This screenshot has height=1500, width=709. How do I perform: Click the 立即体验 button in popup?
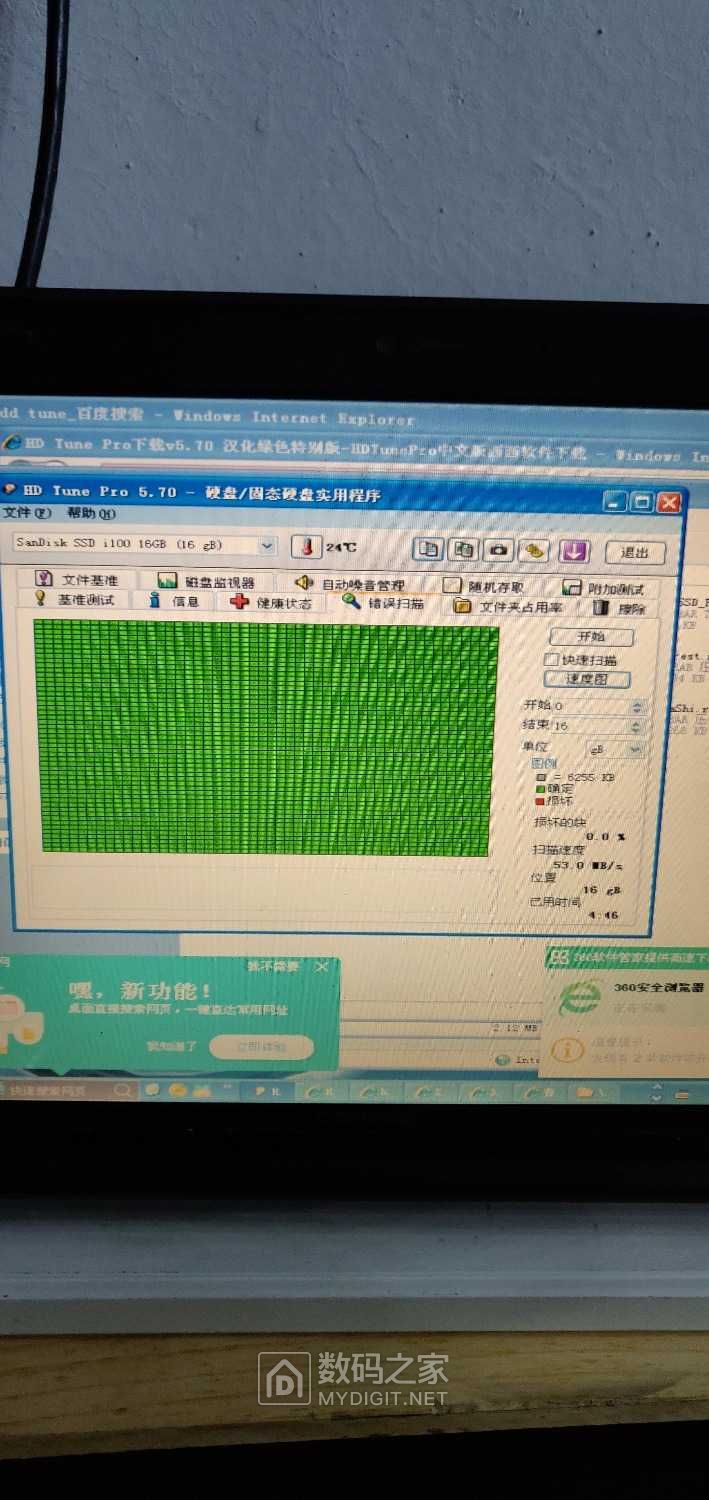261,1047
